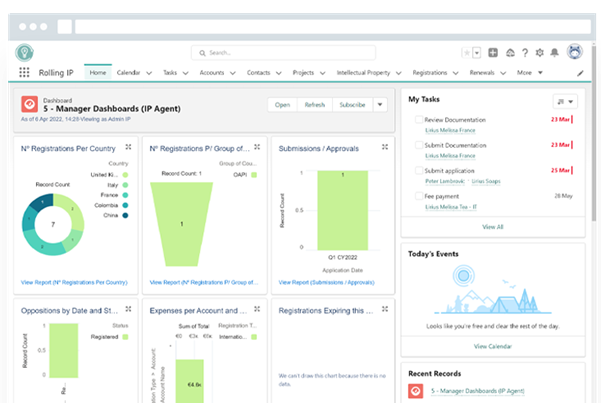Open the Projects tab

303,72
